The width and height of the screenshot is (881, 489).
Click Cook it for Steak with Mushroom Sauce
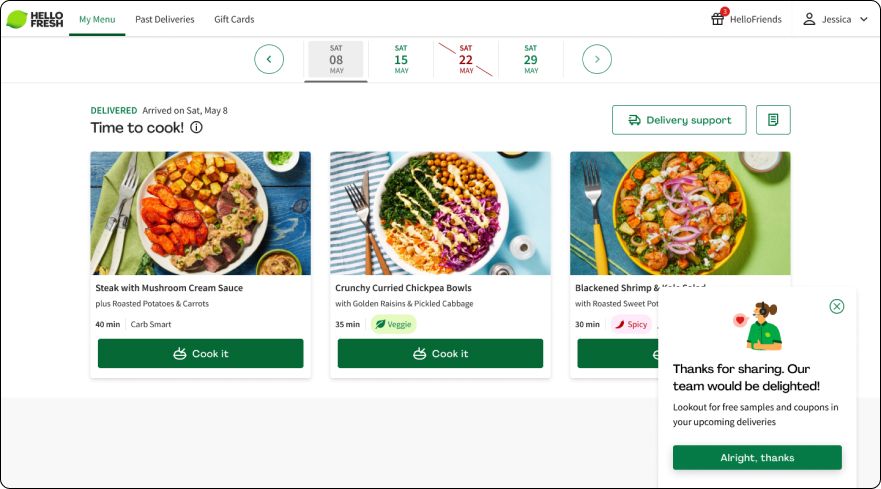coord(201,354)
